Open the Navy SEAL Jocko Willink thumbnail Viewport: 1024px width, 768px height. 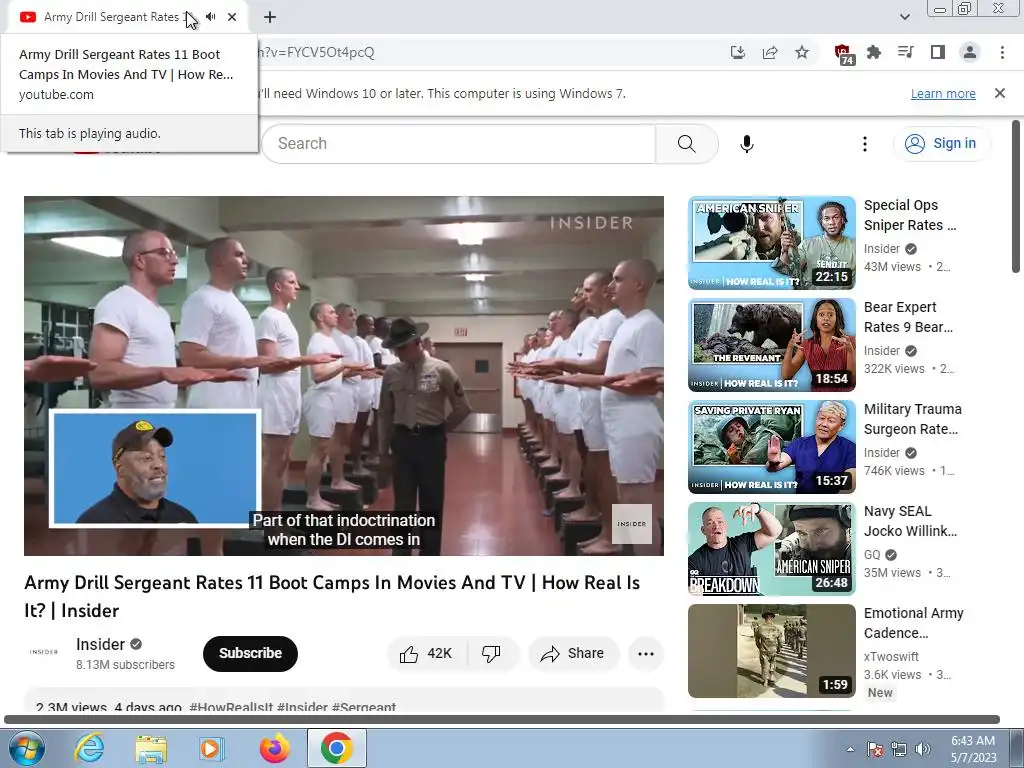[x=771, y=549]
